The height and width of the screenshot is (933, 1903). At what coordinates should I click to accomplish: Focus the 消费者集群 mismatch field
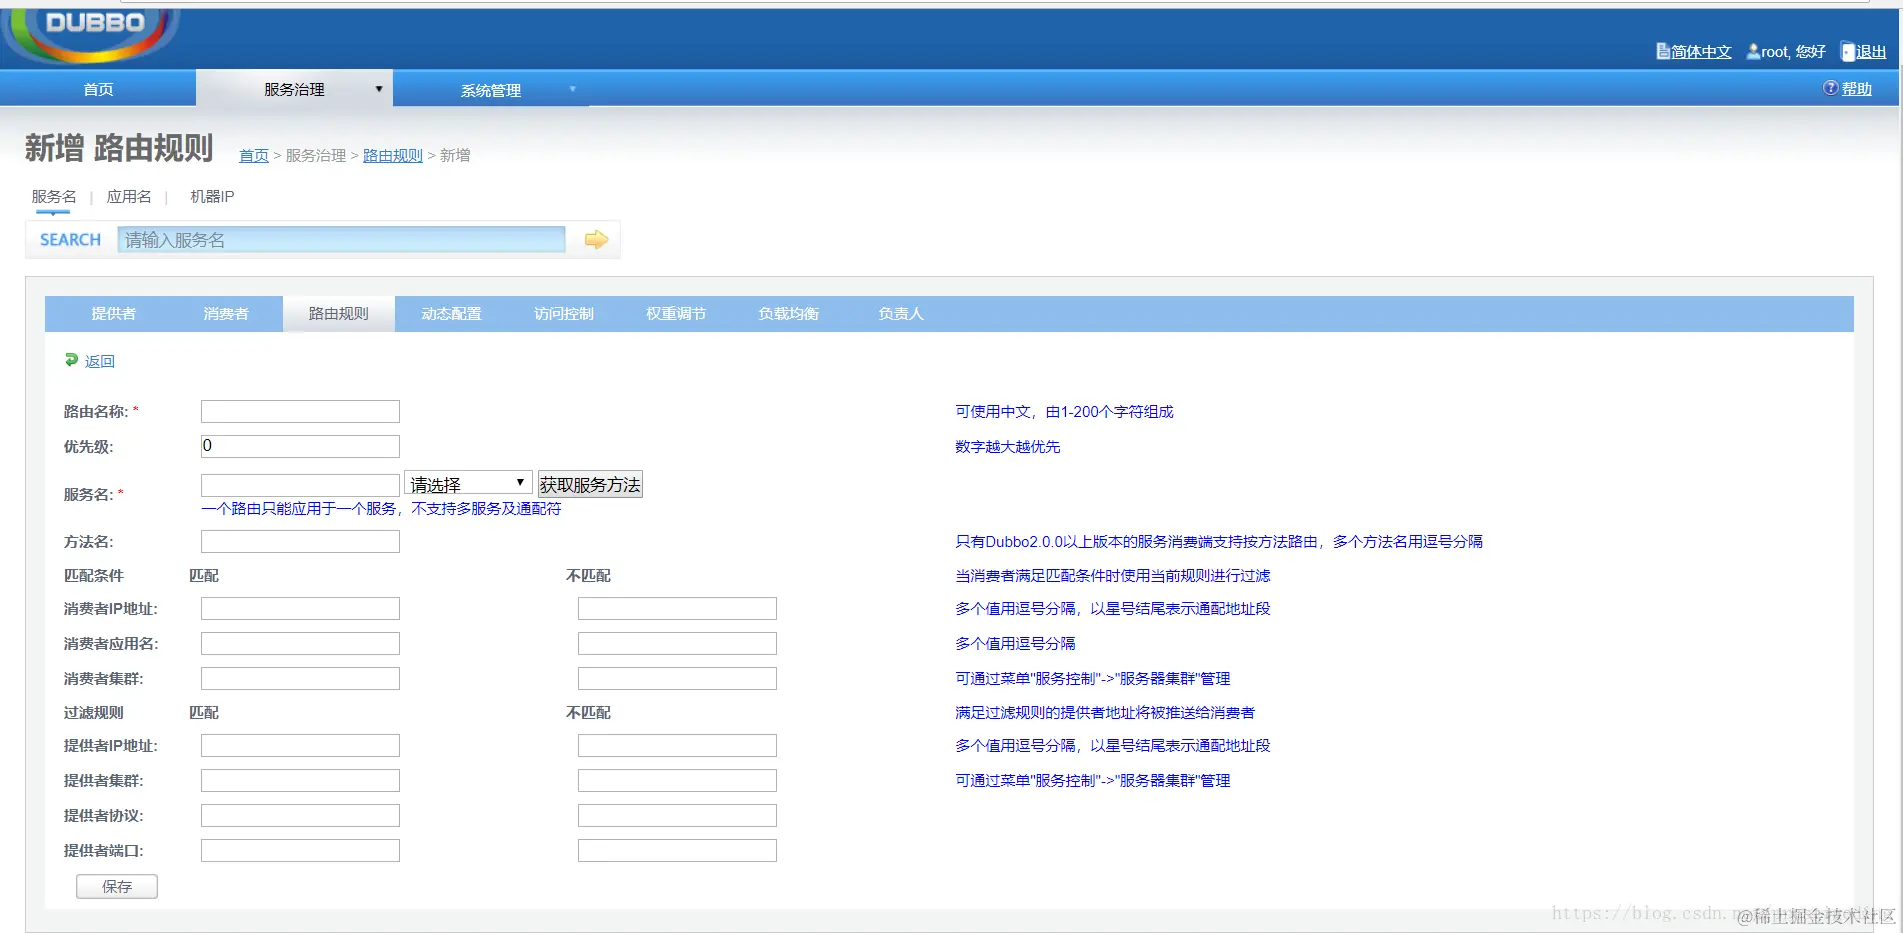click(x=677, y=678)
